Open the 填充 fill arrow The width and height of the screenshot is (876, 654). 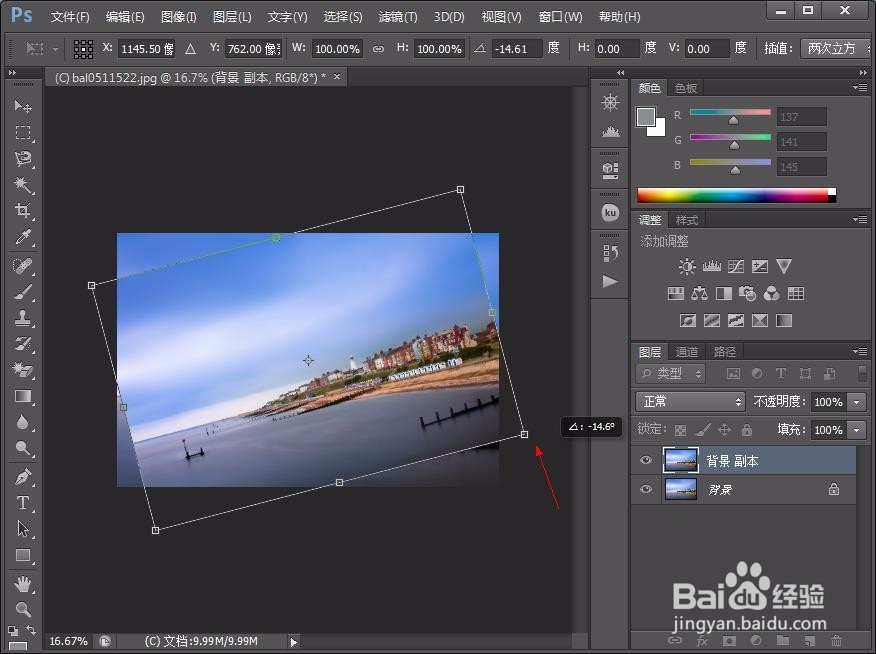coord(856,430)
